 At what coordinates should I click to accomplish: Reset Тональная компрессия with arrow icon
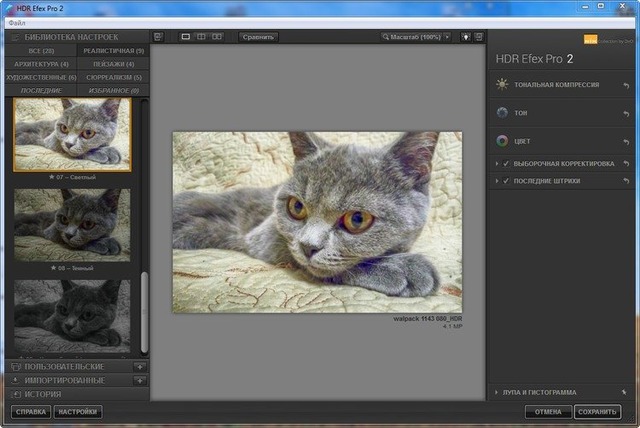pyautogui.click(x=626, y=85)
